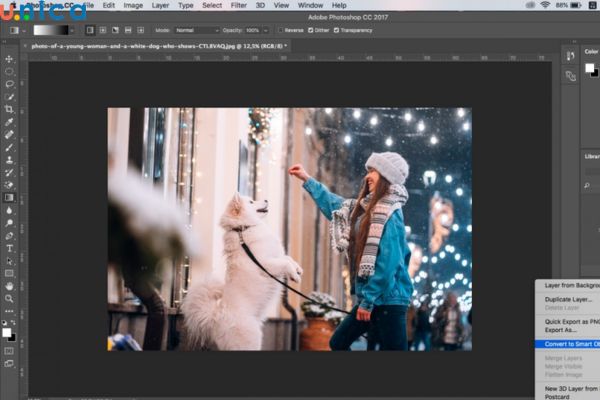Select the Dodge tool

pos(9,223)
